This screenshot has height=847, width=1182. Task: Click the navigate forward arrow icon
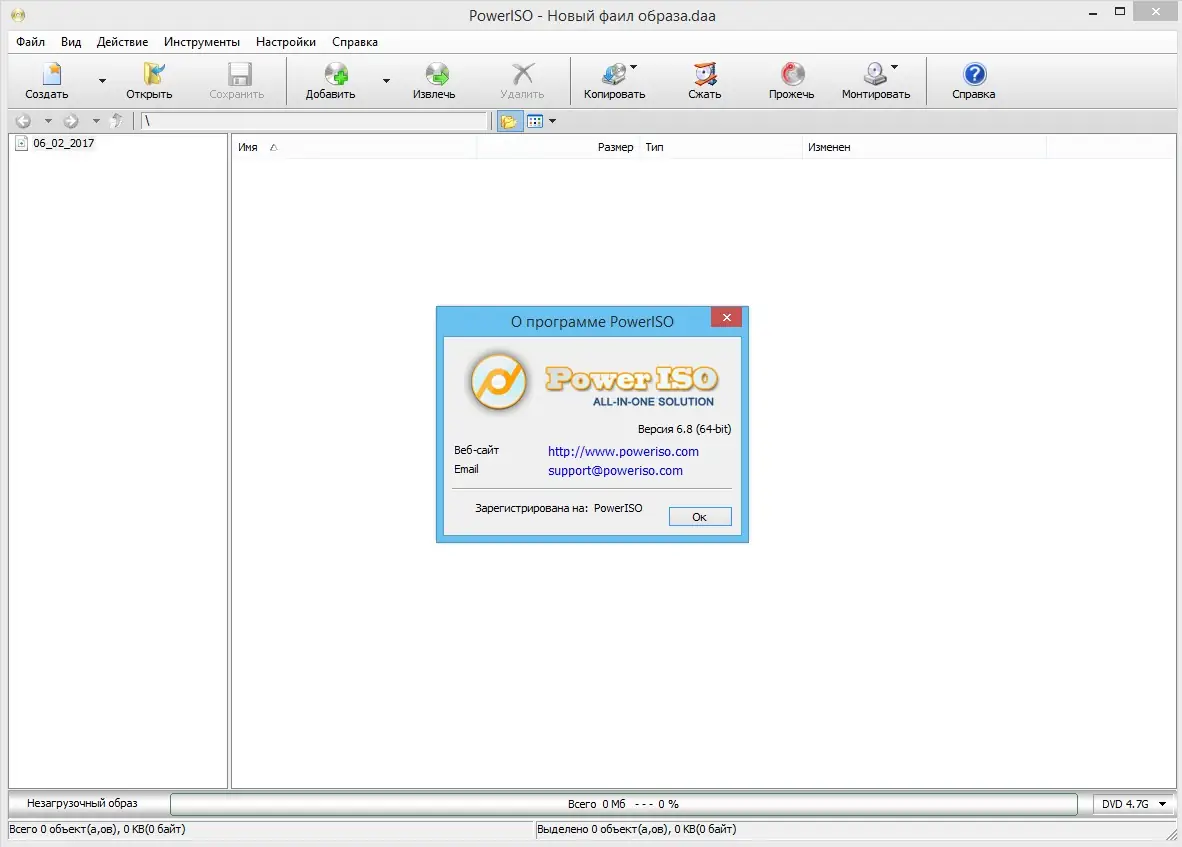click(71, 121)
